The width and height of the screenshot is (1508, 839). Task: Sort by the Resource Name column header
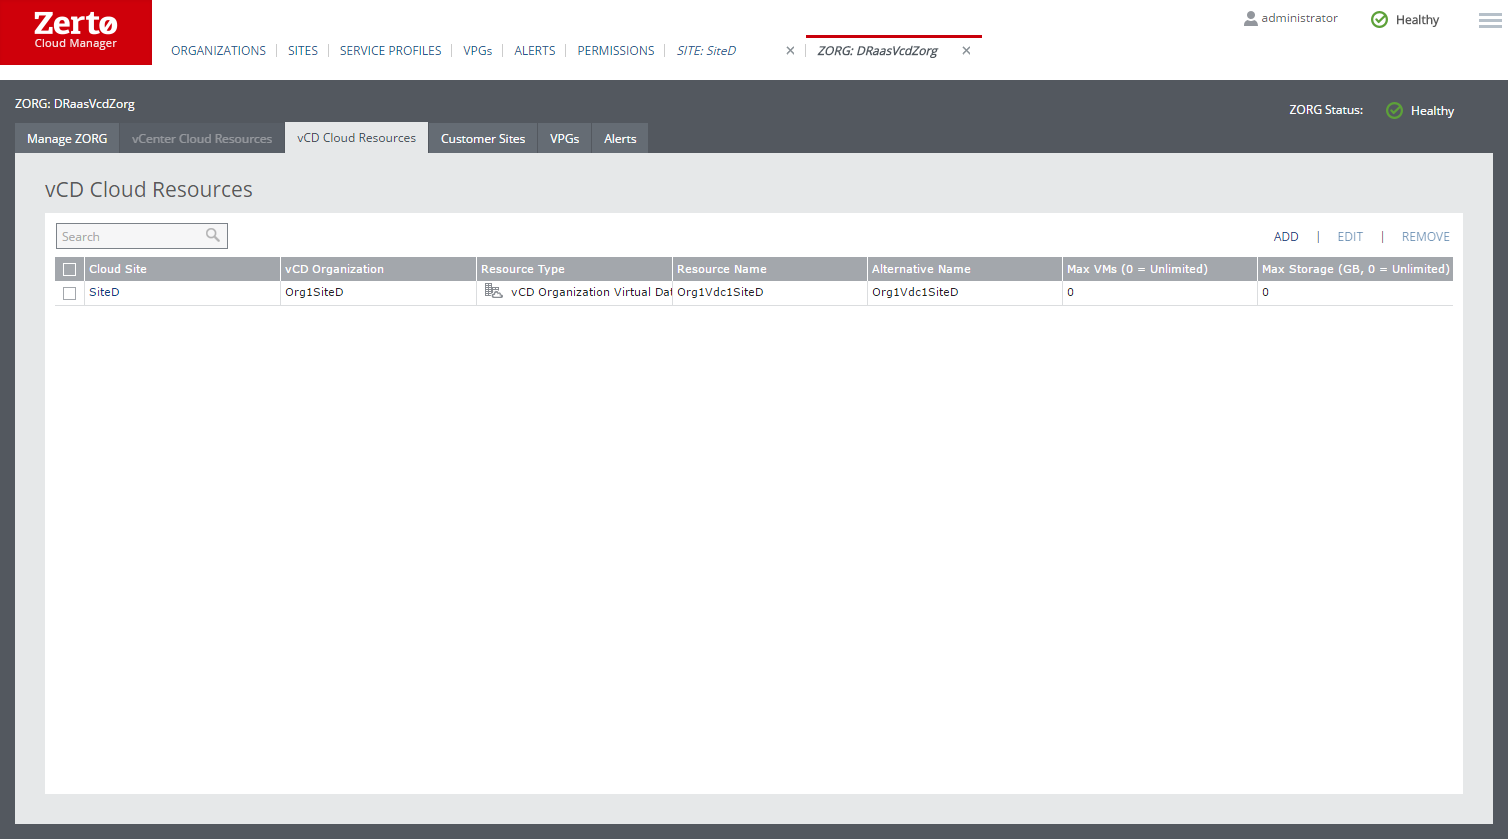click(x=769, y=269)
